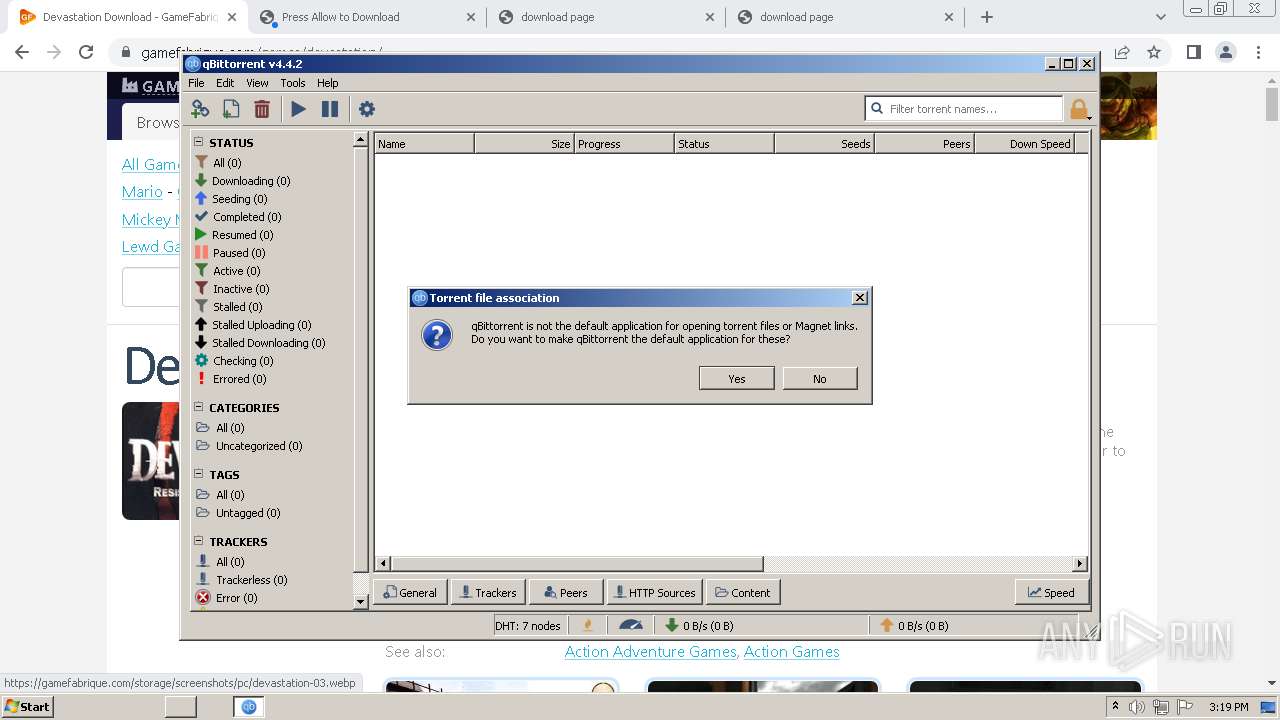Click the flame connection status icon
This screenshot has height=720, width=1280.
click(588, 626)
